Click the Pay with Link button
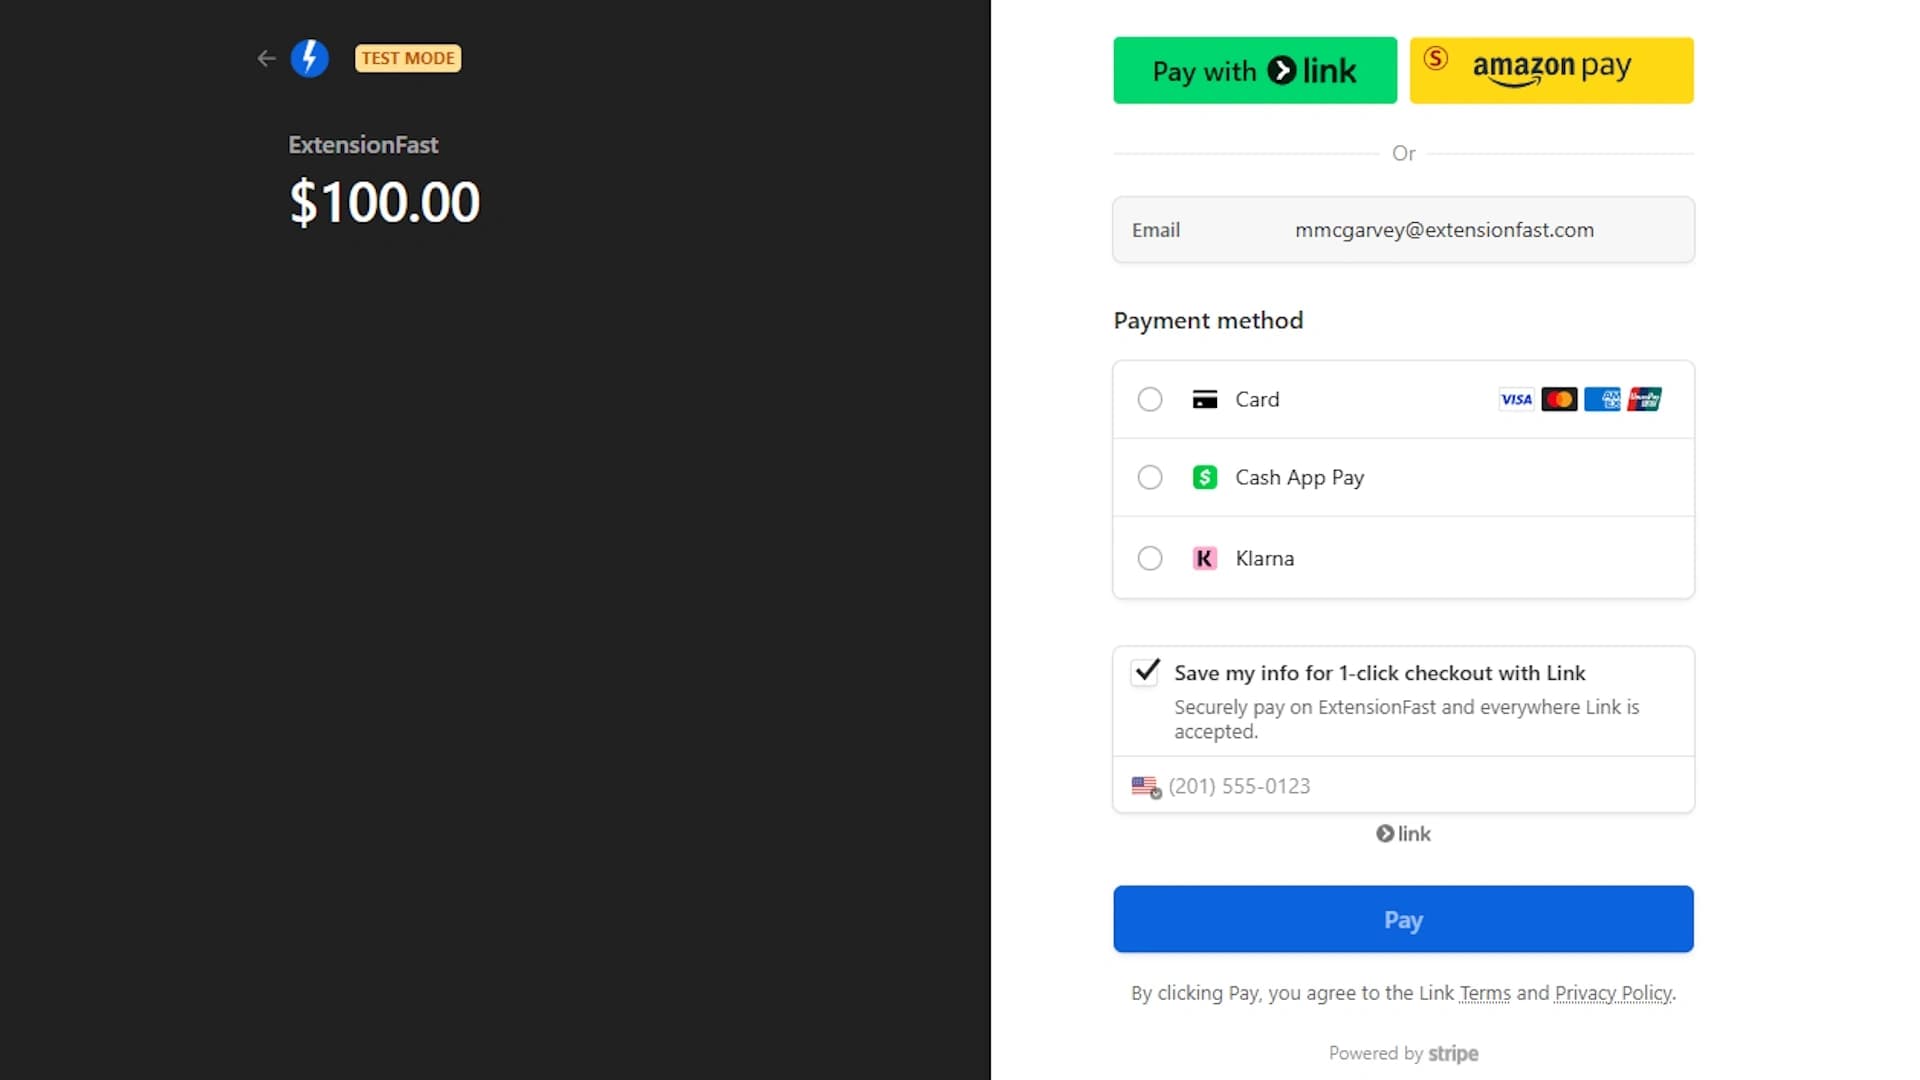This screenshot has height=1080, width=1920. point(1254,70)
